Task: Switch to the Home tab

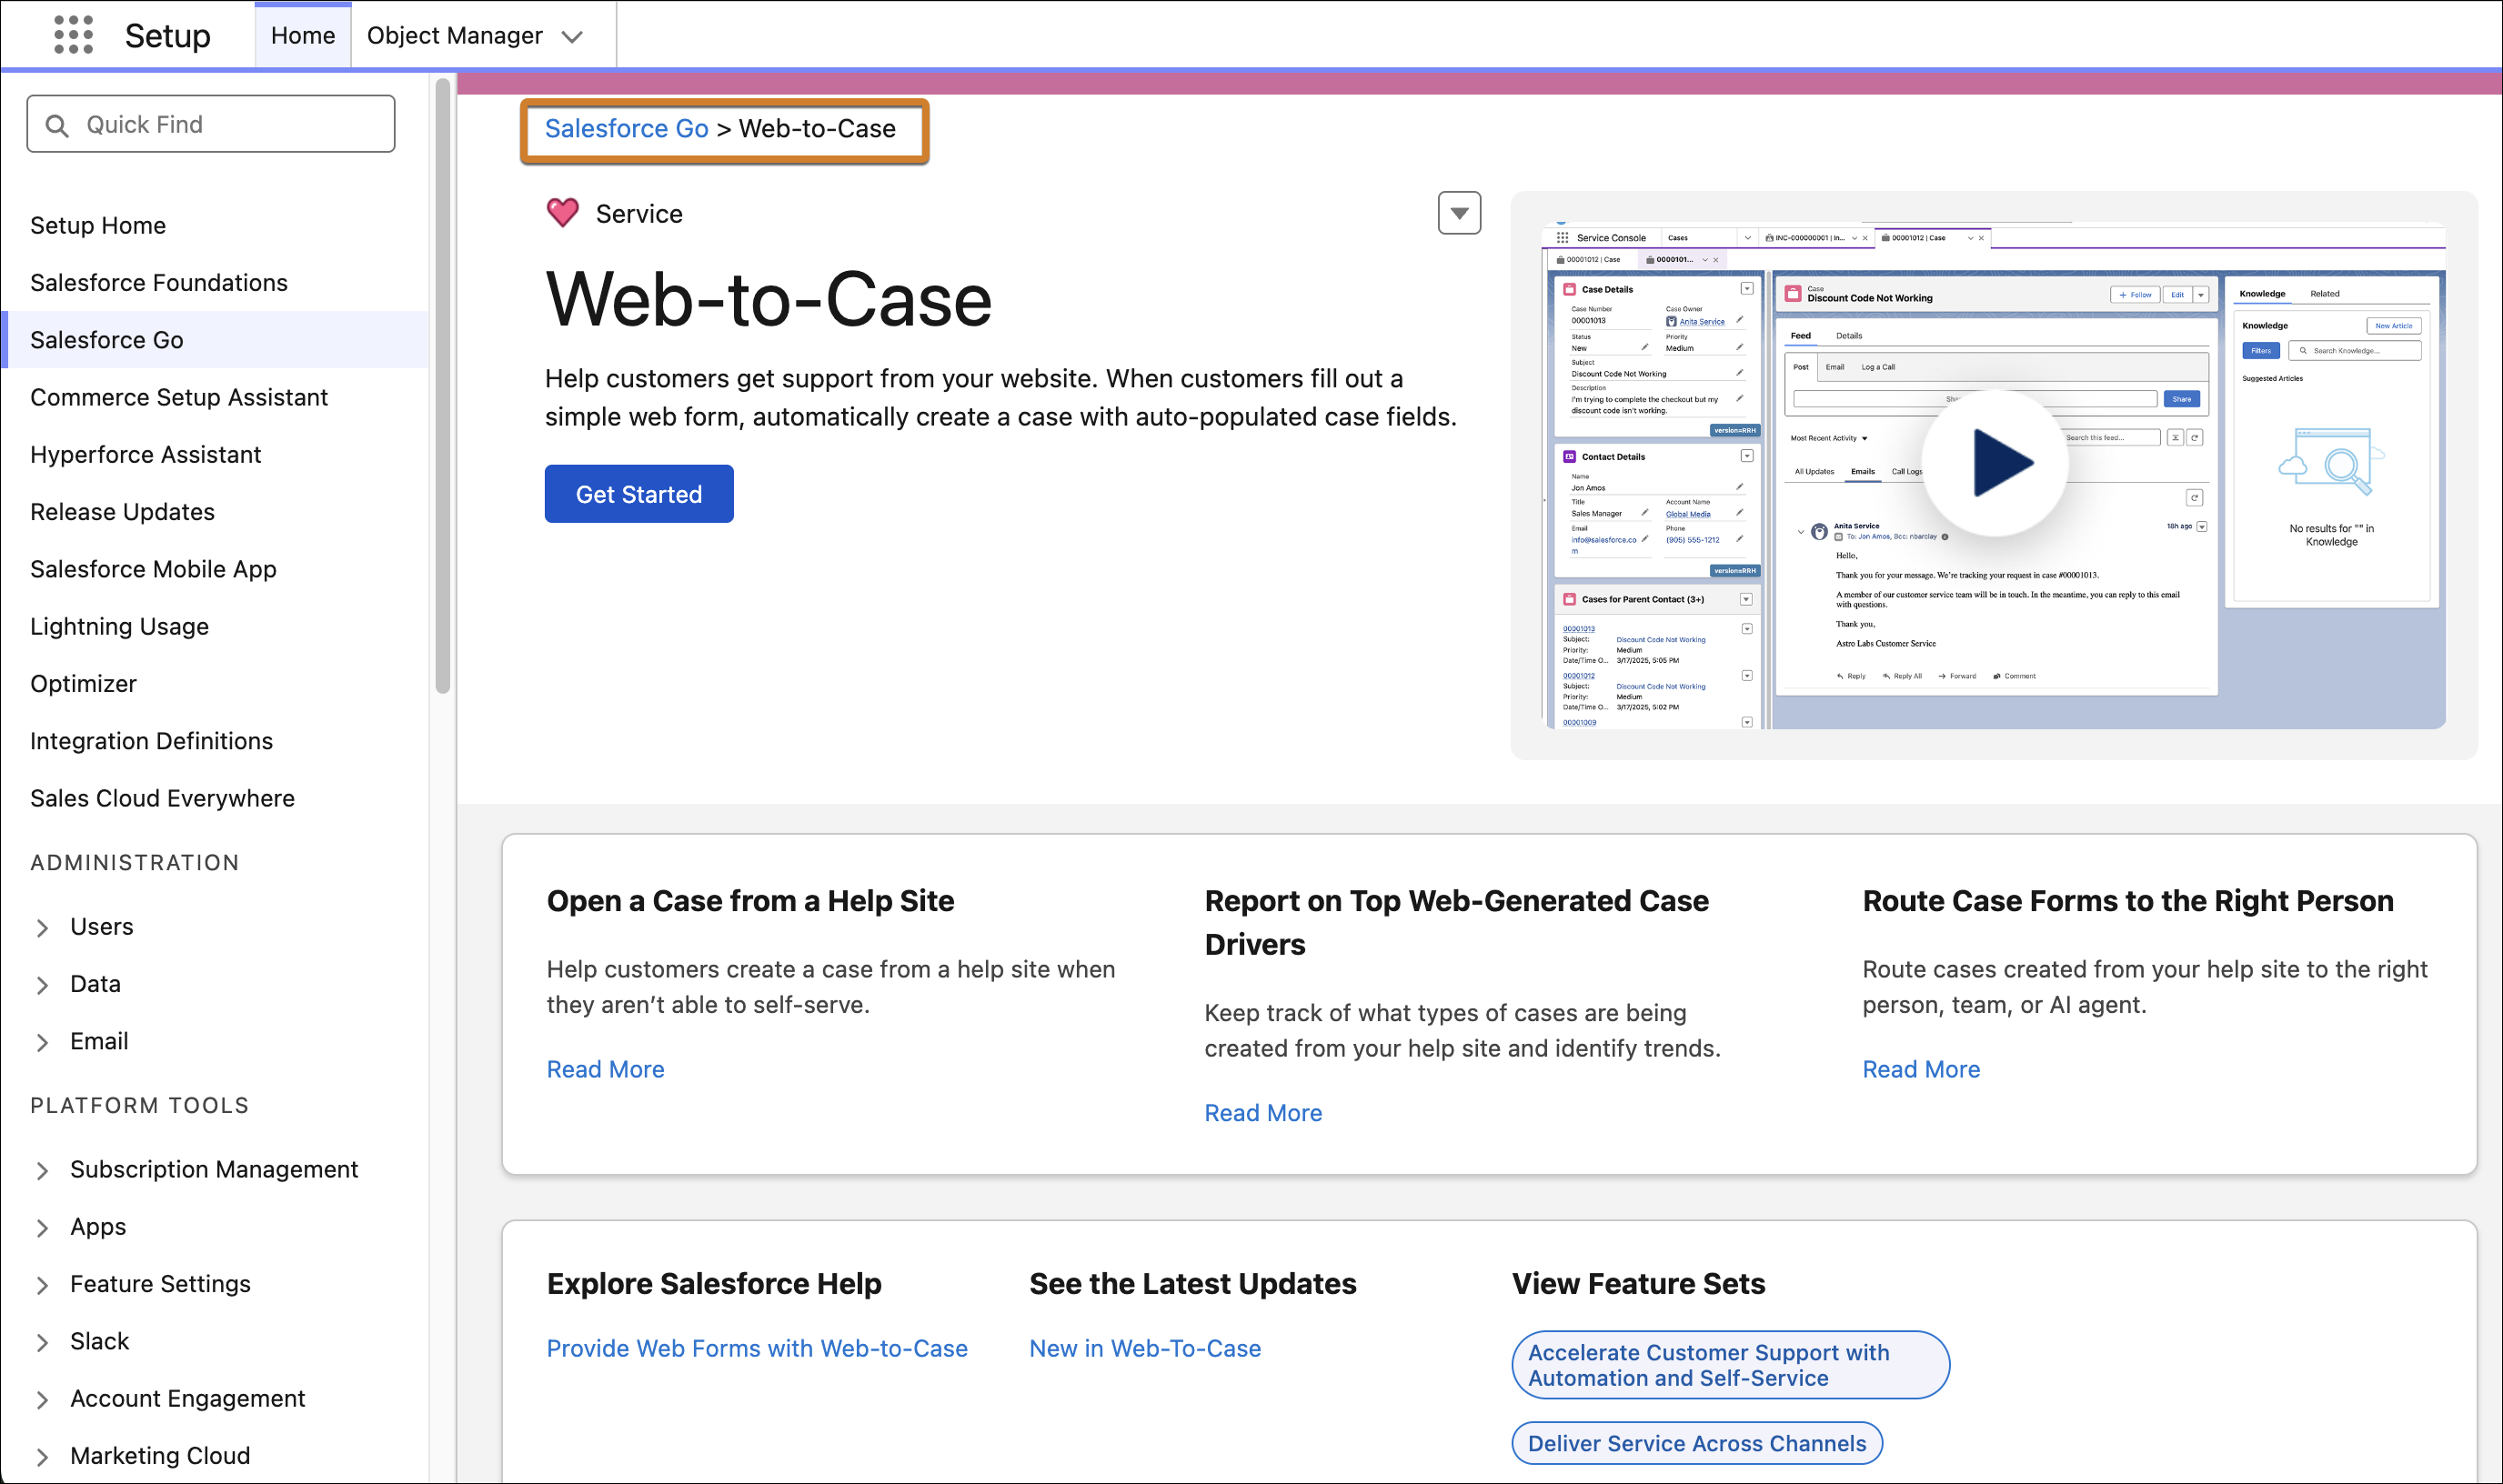Action: tap(303, 36)
